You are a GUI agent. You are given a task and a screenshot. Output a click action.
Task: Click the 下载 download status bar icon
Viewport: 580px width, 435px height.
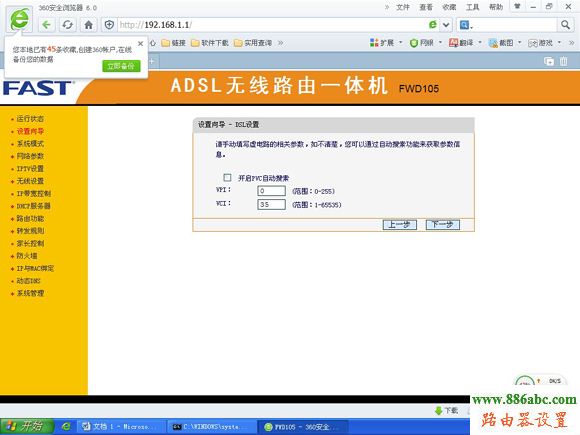click(x=446, y=411)
